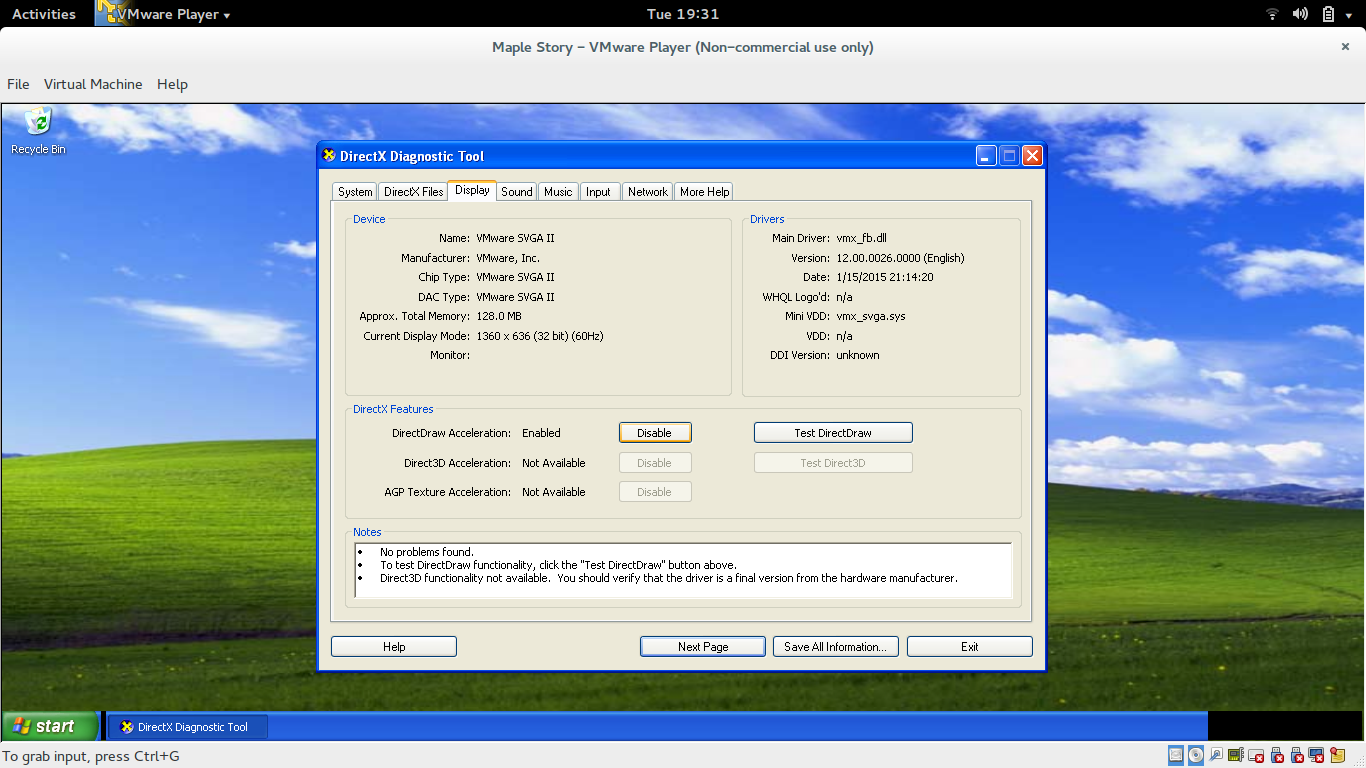Click the greyed Test Direct3D button
1366x768 pixels.
[x=833, y=463]
